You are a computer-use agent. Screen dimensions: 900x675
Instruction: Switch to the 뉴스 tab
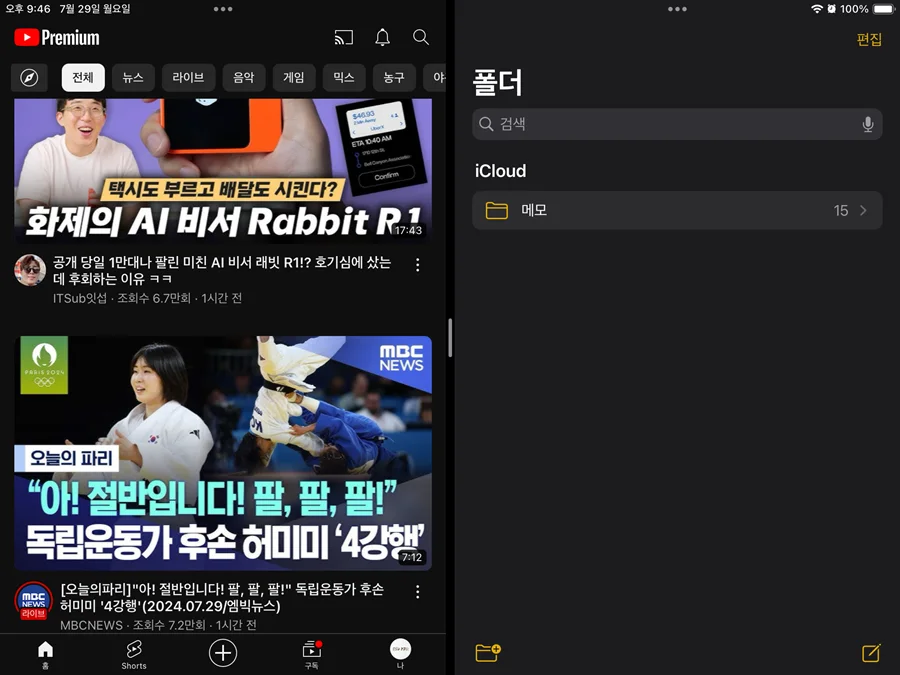(133, 77)
